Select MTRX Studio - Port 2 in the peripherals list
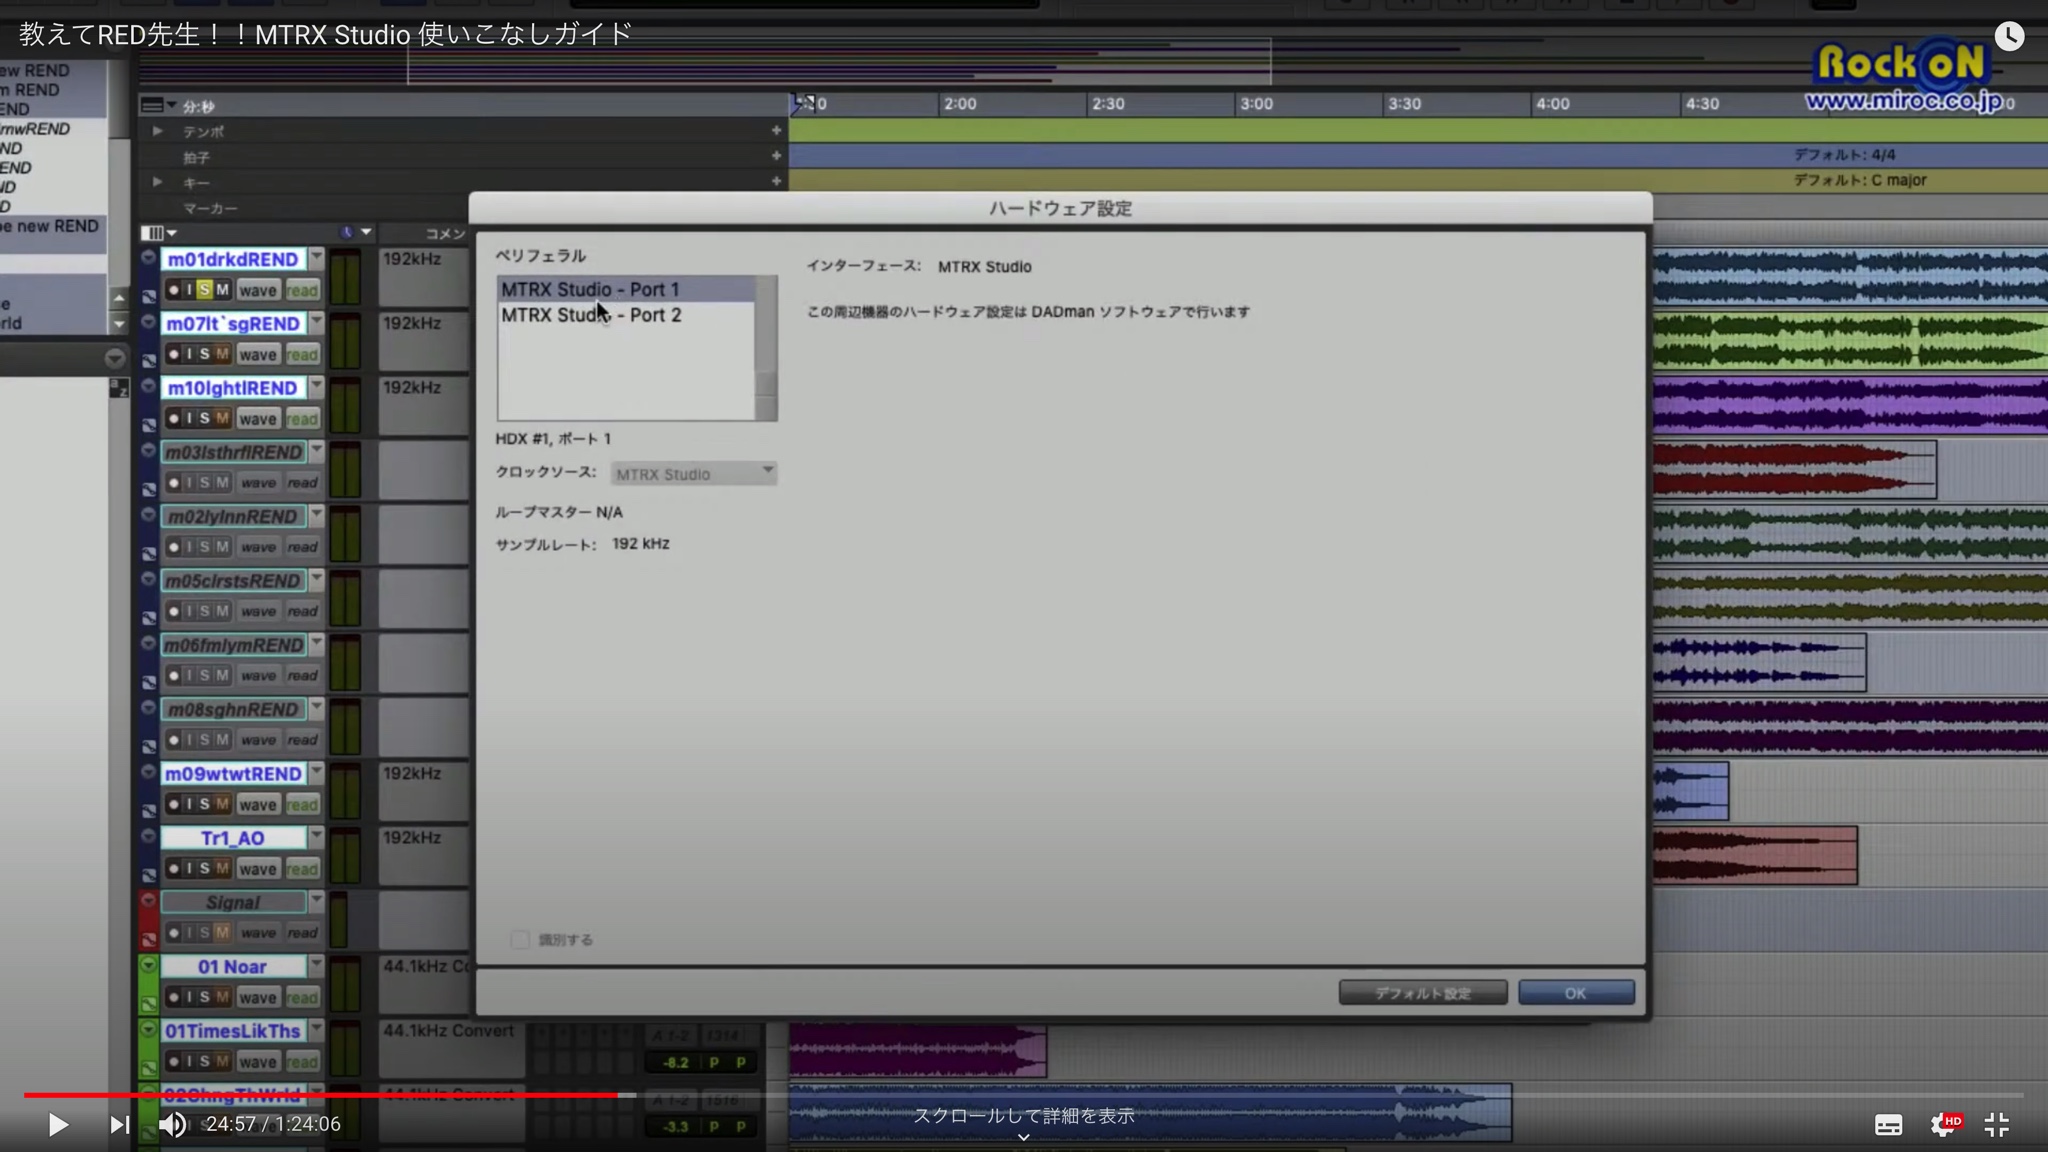This screenshot has width=2048, height=1152. pyautogui.click(x=626, y=315)
